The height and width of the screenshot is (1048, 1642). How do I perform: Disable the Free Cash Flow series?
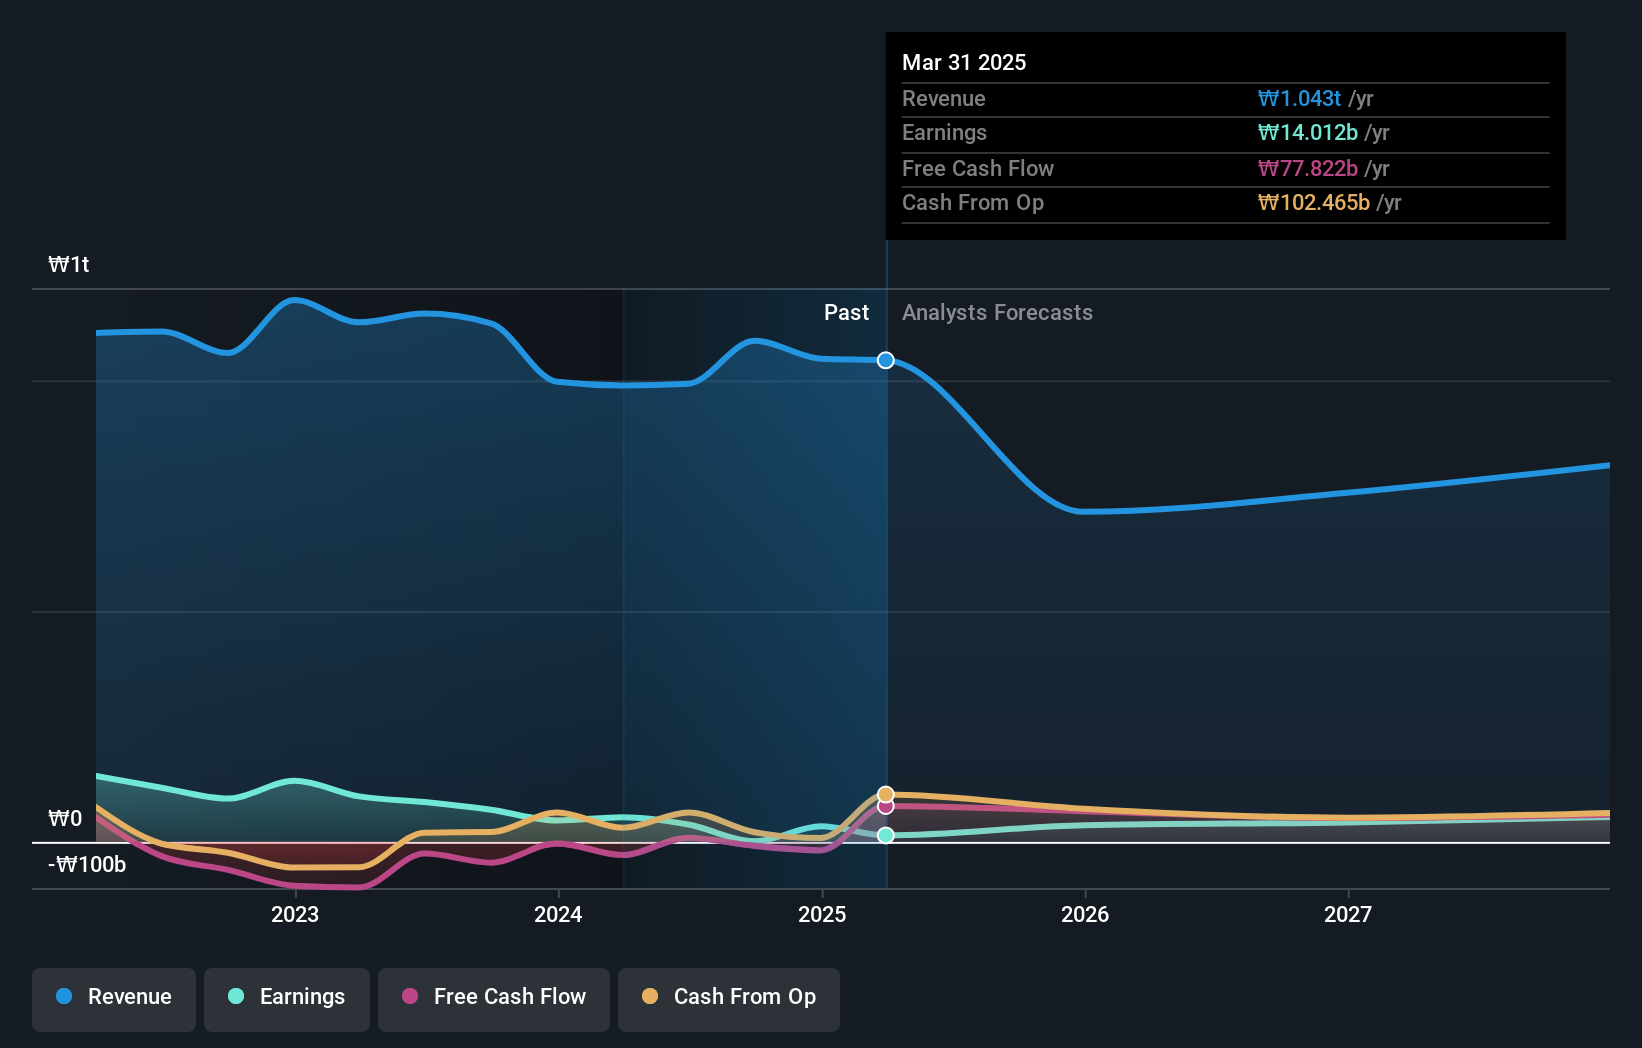[493, 997]
